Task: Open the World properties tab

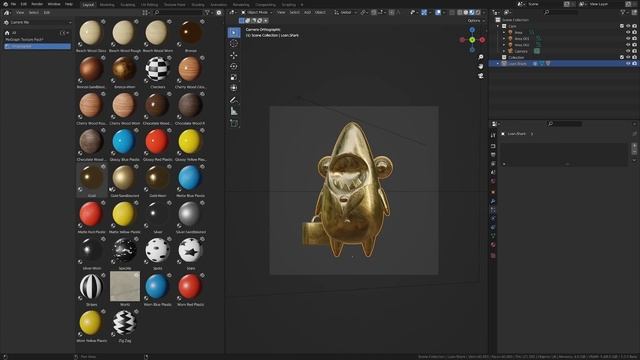Action: [493, 181]
